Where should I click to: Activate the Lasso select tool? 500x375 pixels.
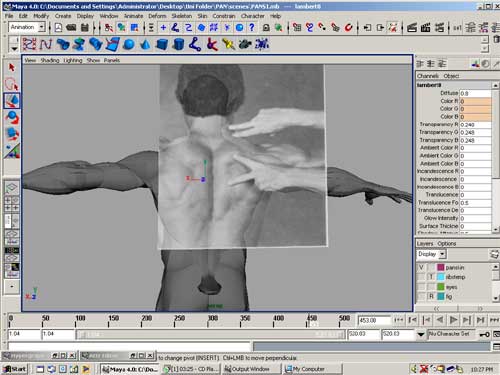pos(12,84)
